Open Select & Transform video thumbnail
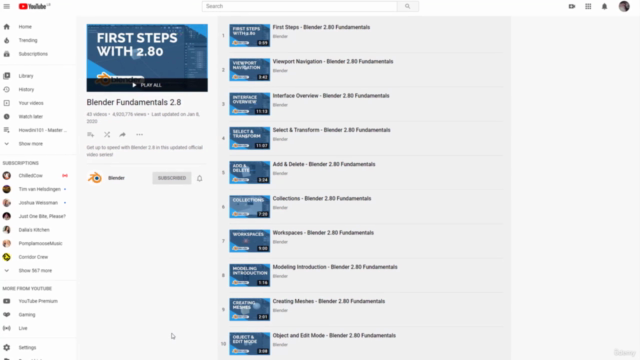640x360 pixels. pos(249,138)
